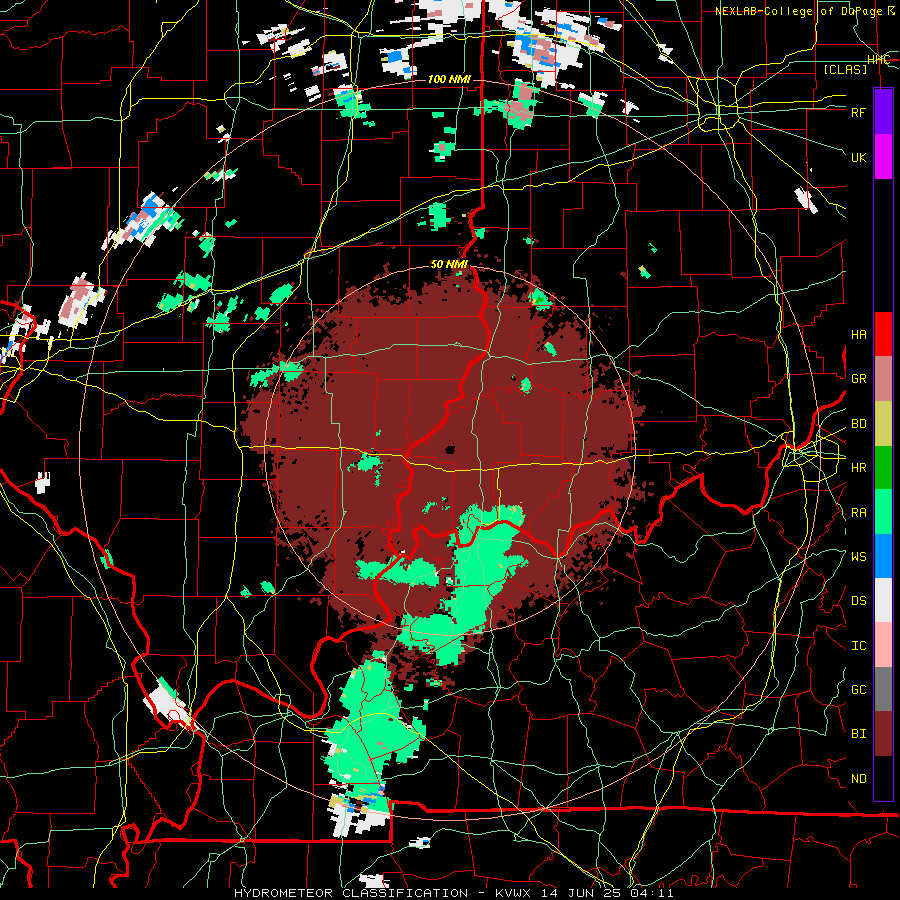Click the BI biological brown swatch
900x900 pixels.
click(x=883, y=734)
